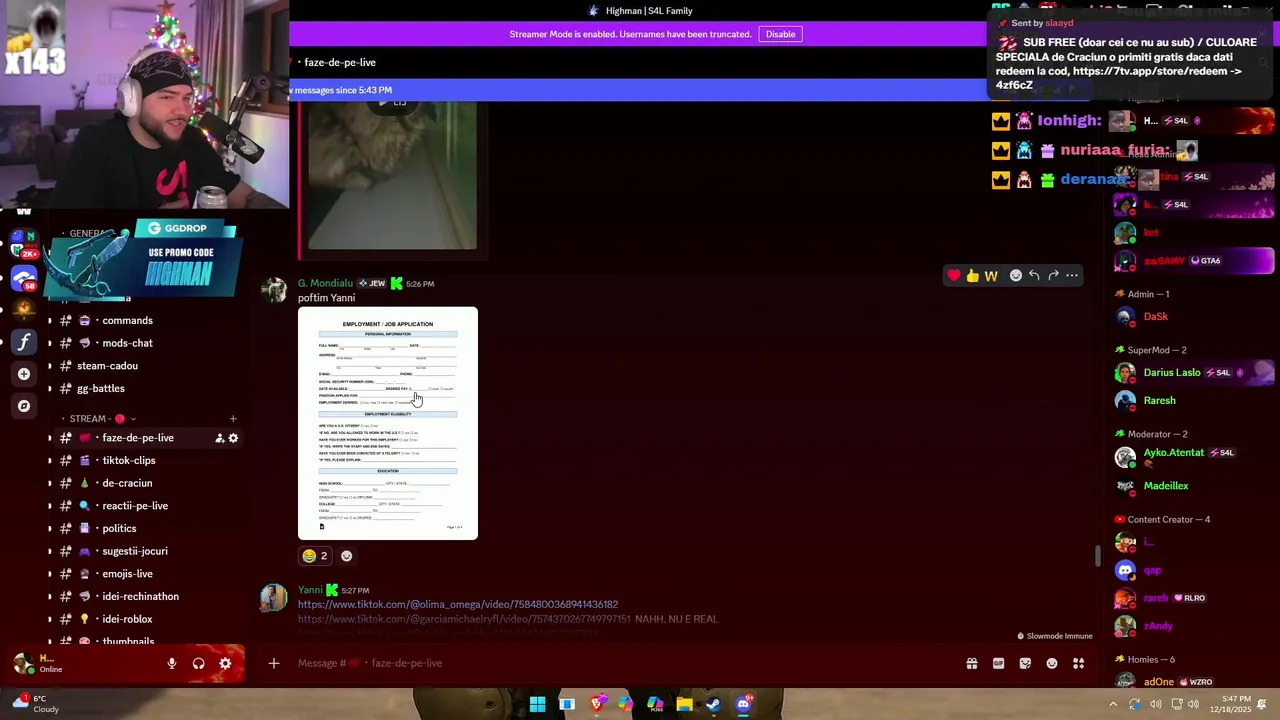
Task: Open the attachment plus button
Action: point(273,663)
